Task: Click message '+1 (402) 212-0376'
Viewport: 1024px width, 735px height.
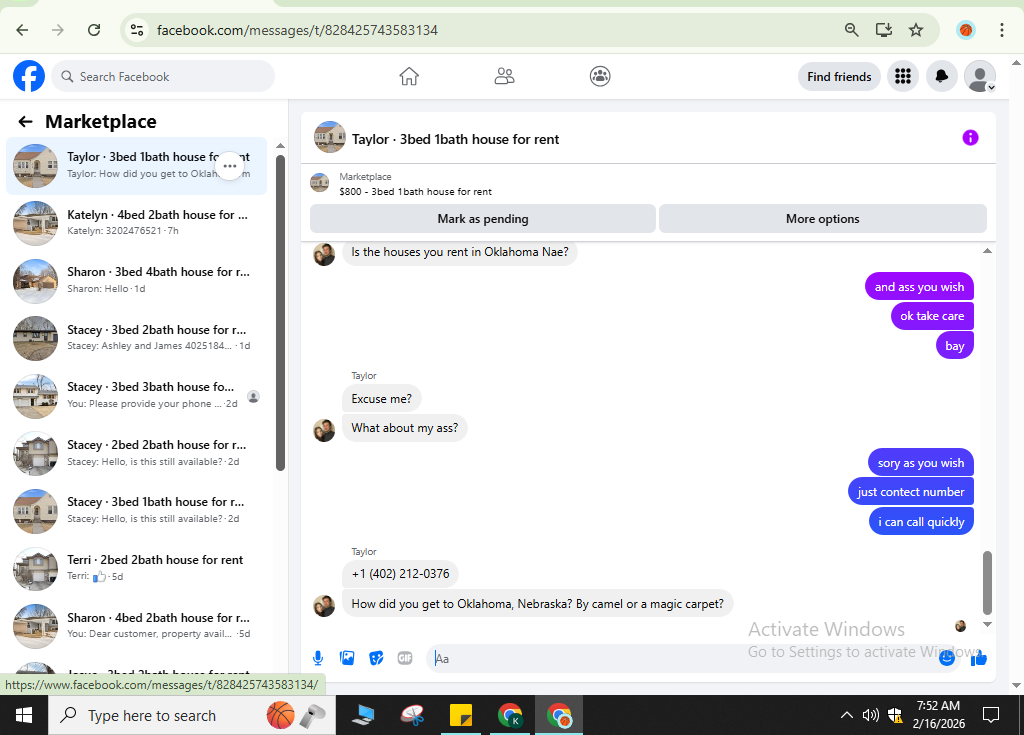Action: click(x=400, y=574)
